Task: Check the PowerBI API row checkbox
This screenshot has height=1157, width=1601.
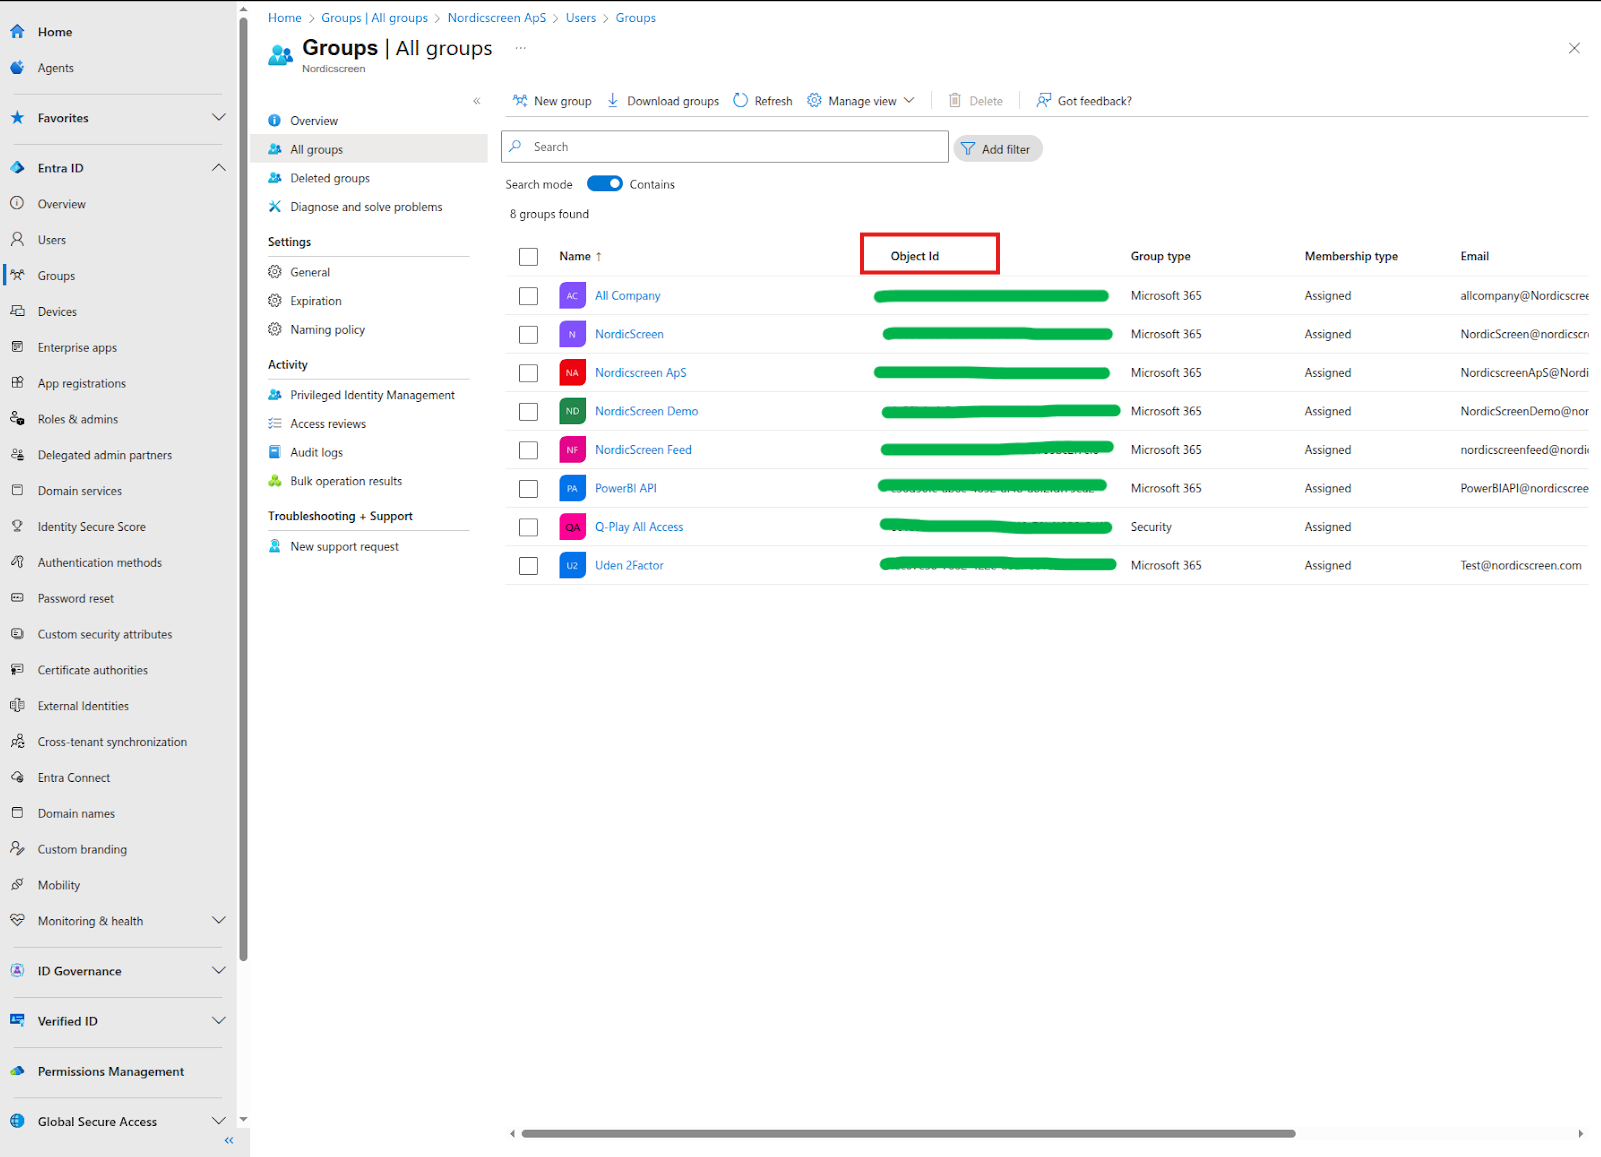Action: coord(528,489)
